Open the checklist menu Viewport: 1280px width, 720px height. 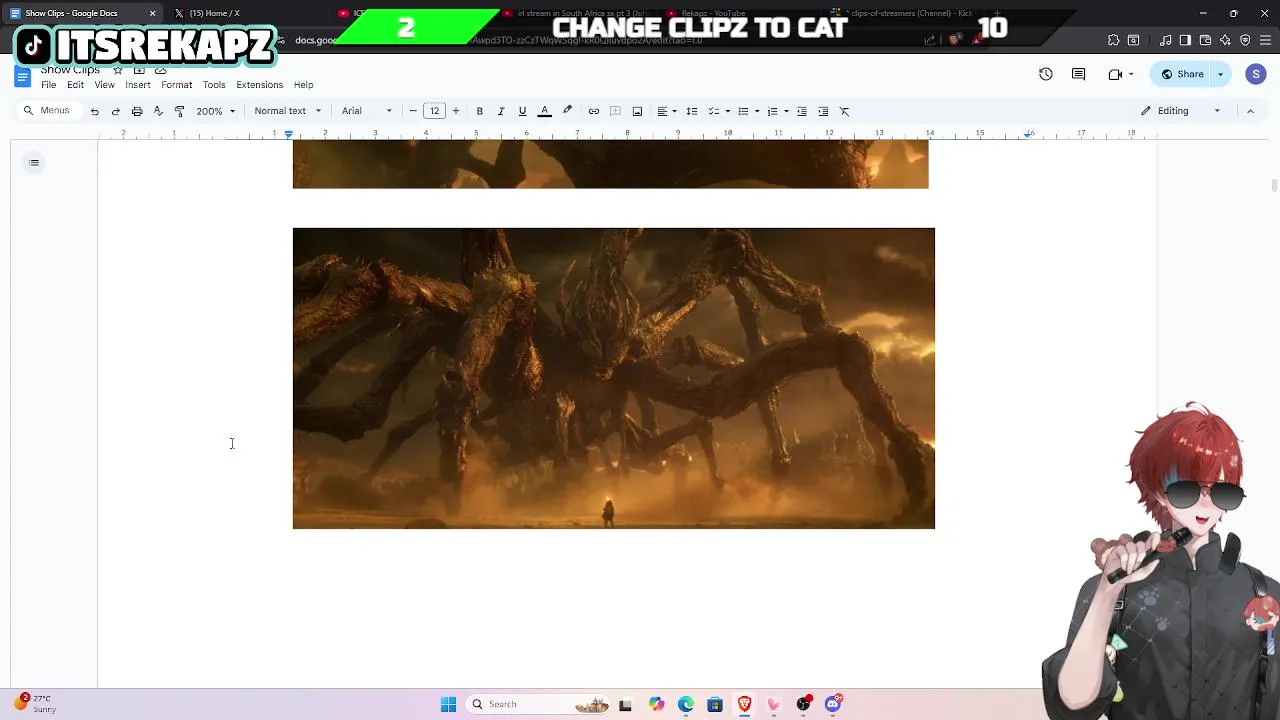tap(718, 111)
